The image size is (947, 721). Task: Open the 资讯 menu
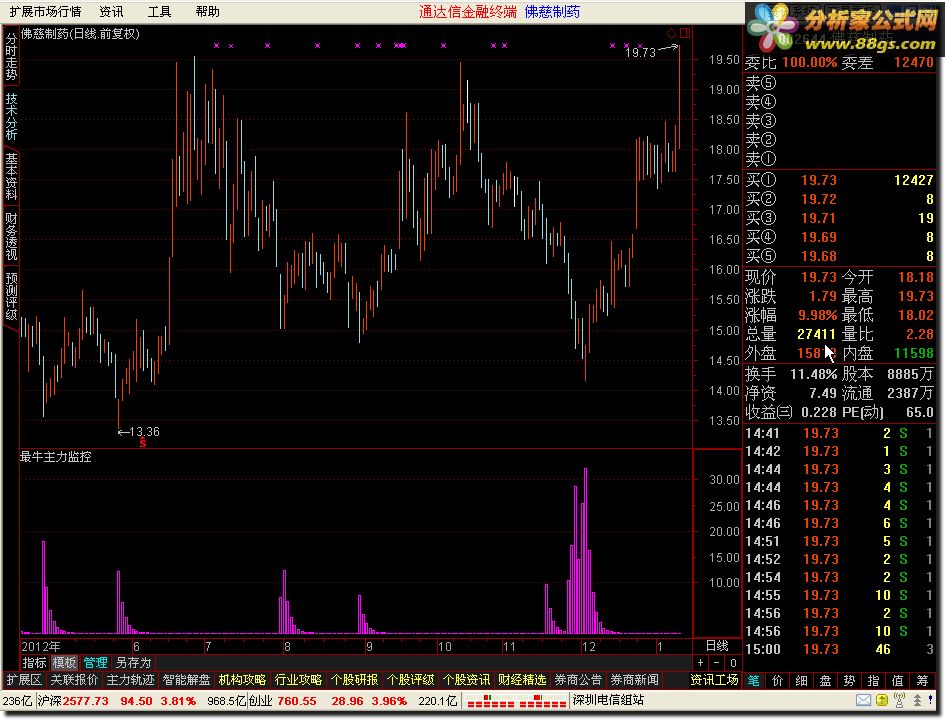click(x=111, y=11)
